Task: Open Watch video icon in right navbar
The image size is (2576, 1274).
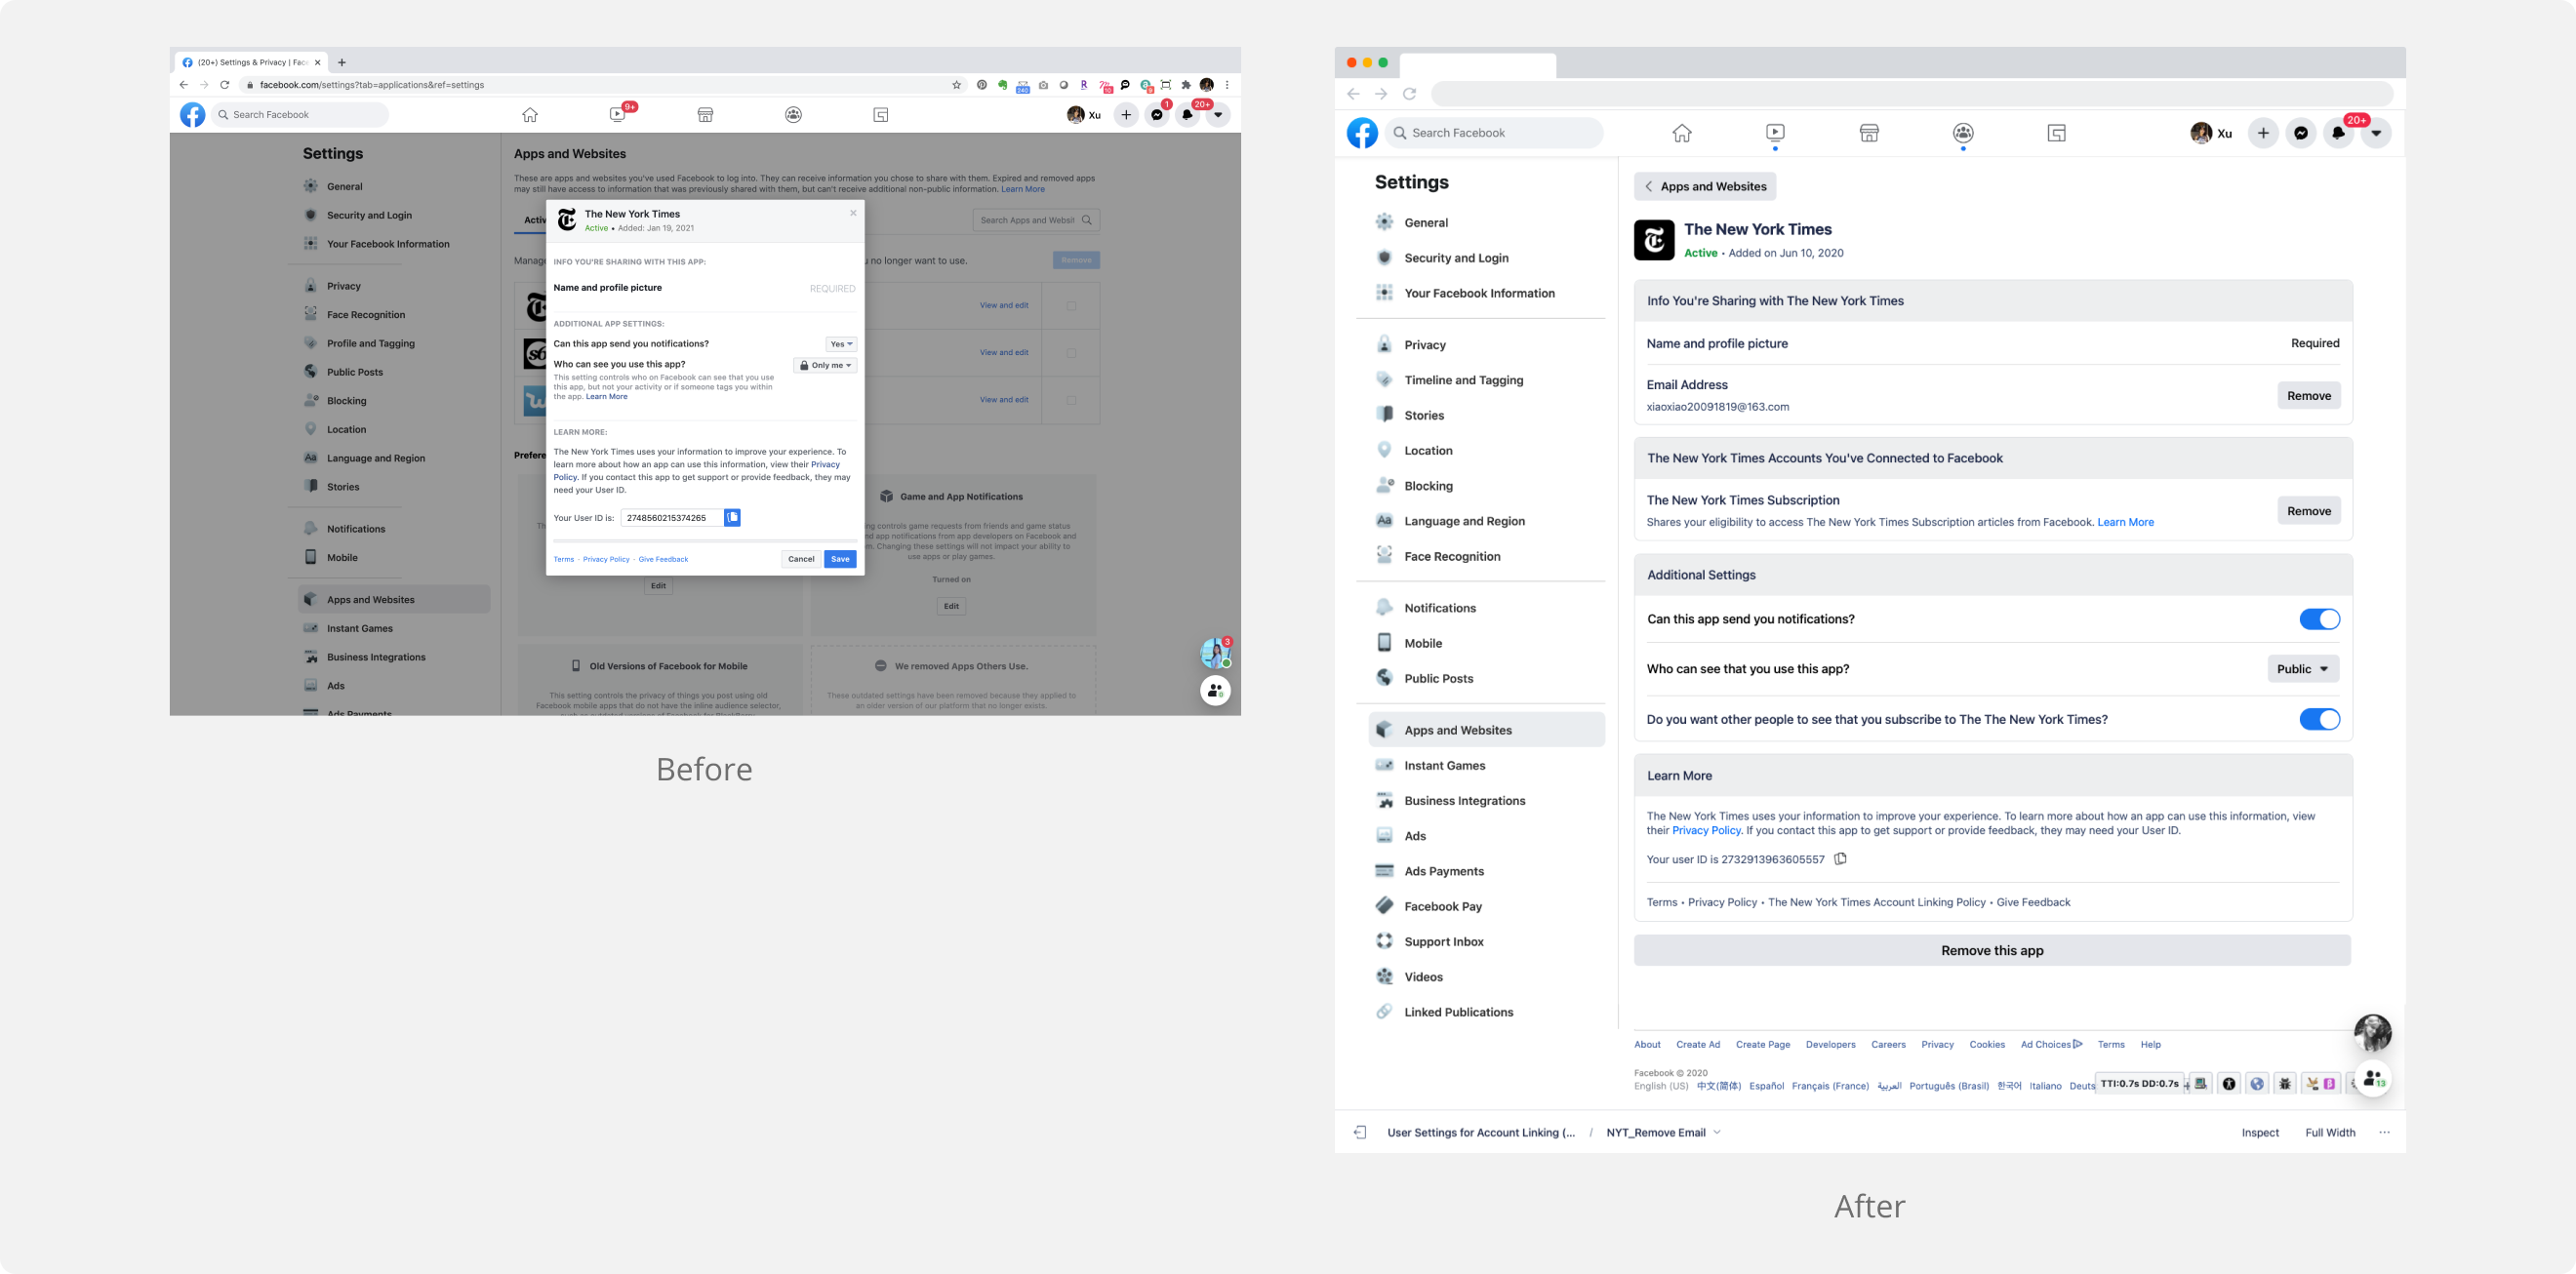Action: 1775,133
